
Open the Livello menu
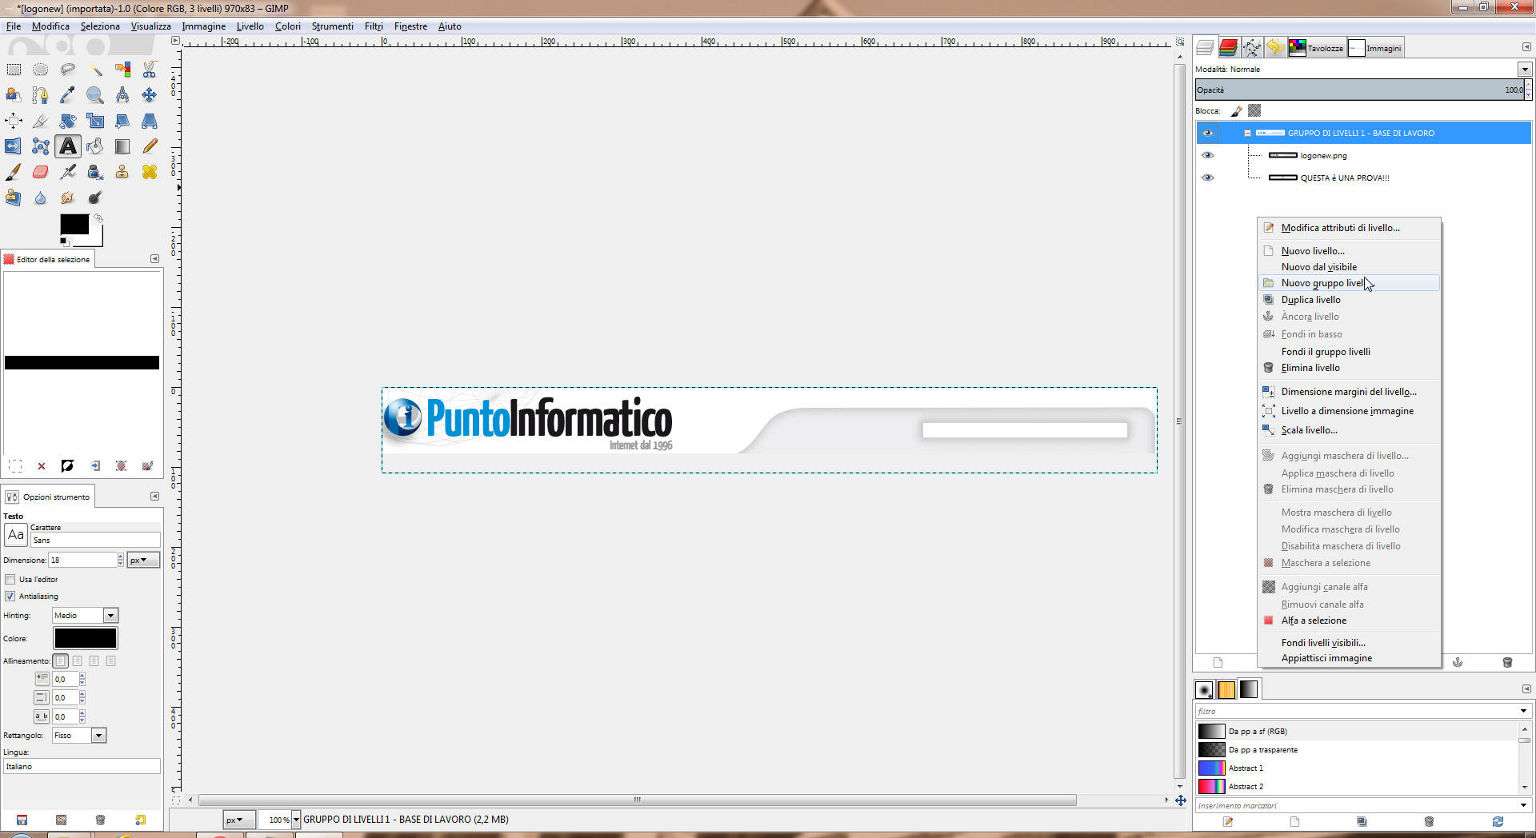[x=250, y=26]
